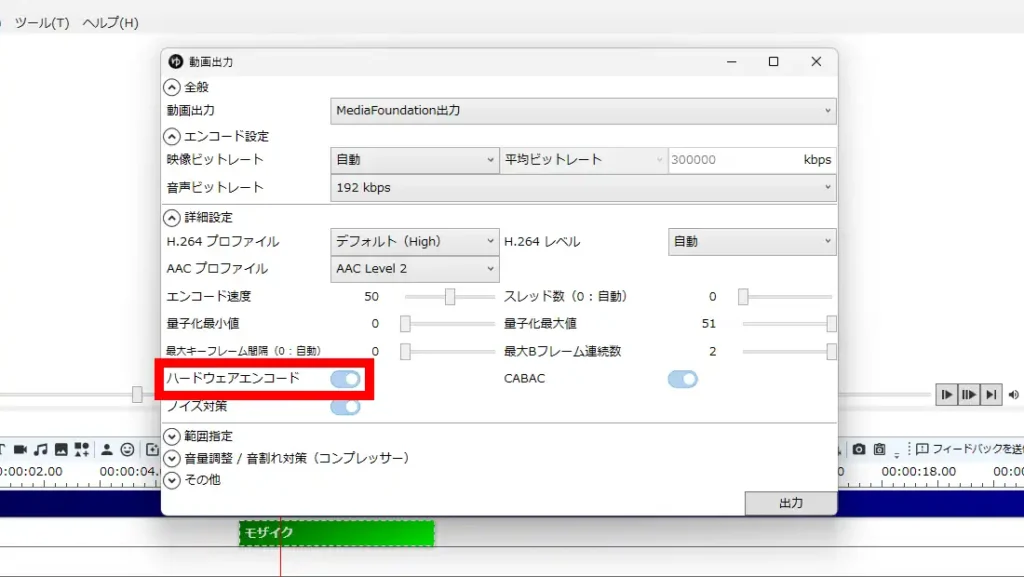The image size is (1024, 577).
Task: Expand the 範囲指定 section
Action: point(200,436)
